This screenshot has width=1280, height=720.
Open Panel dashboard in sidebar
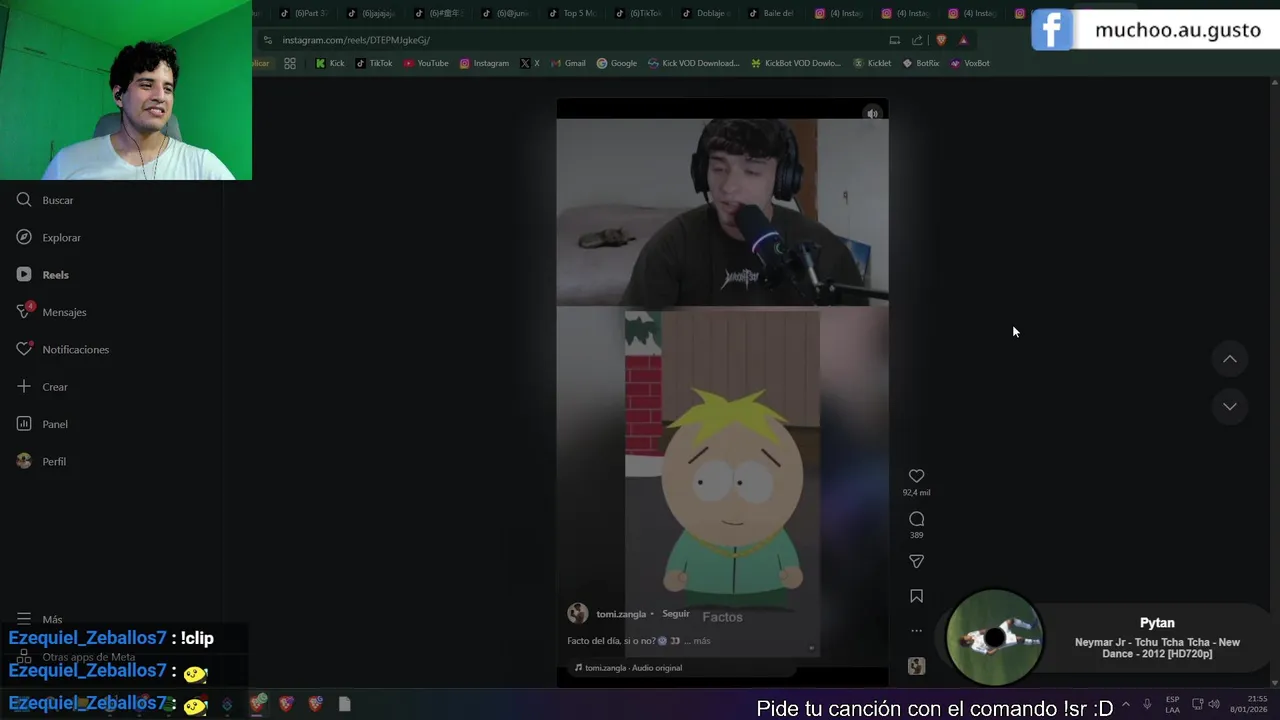42,424
